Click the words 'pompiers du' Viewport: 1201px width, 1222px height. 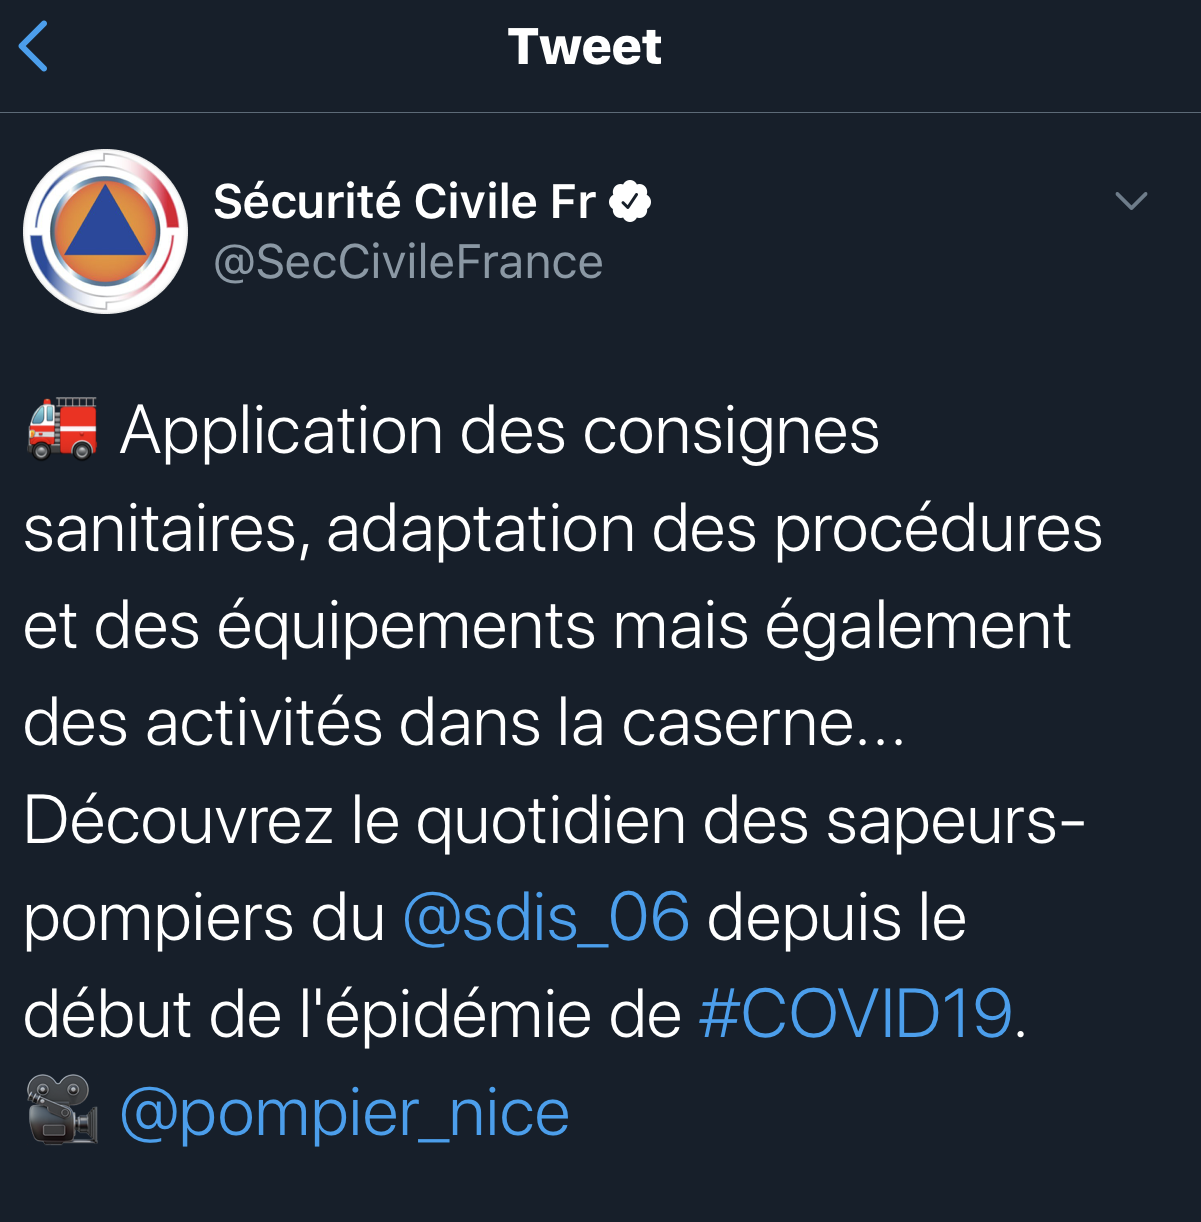[204, 919]
